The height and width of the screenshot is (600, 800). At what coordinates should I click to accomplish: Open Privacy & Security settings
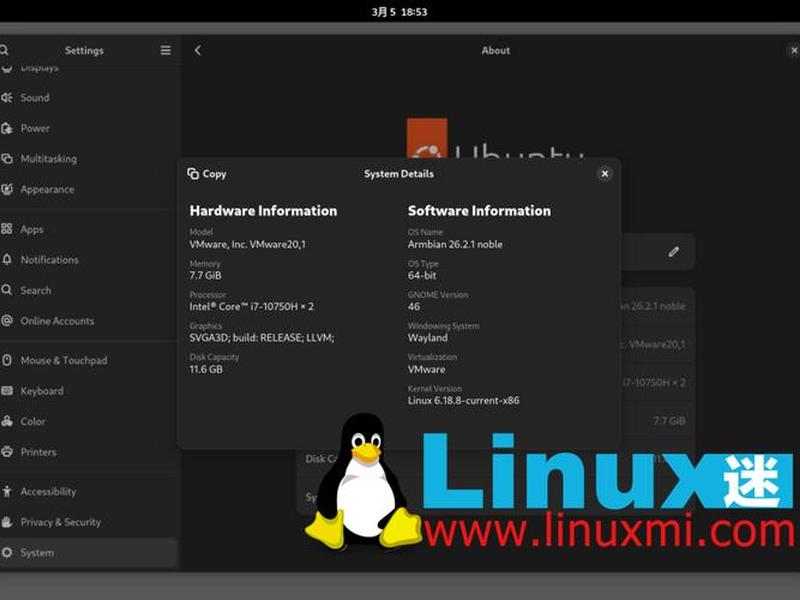89,522
